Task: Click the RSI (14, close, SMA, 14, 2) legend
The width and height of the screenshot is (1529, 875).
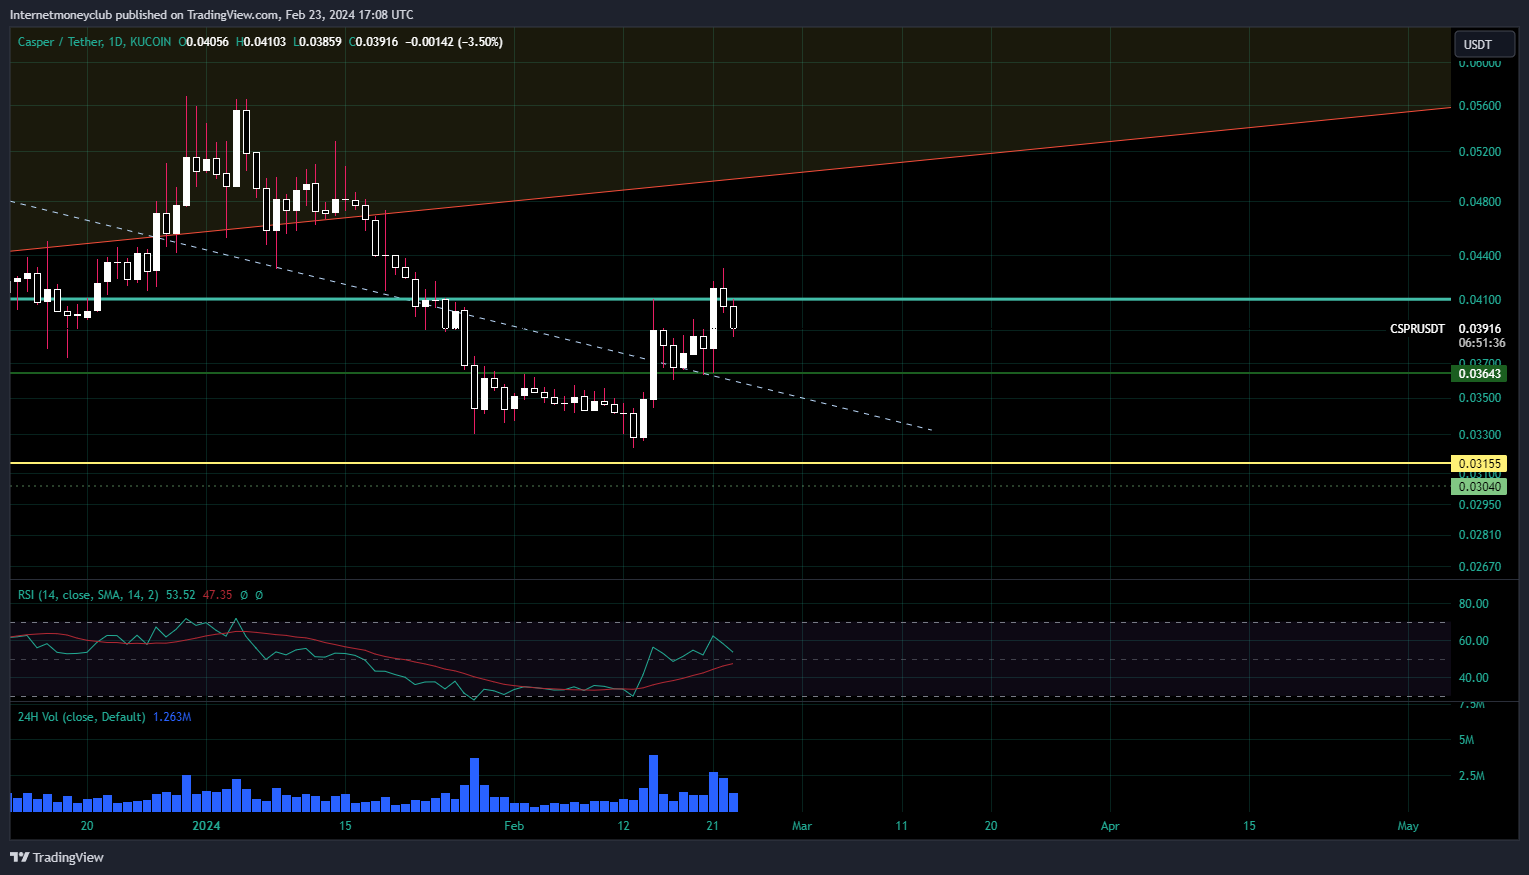Action: (88, 595)
